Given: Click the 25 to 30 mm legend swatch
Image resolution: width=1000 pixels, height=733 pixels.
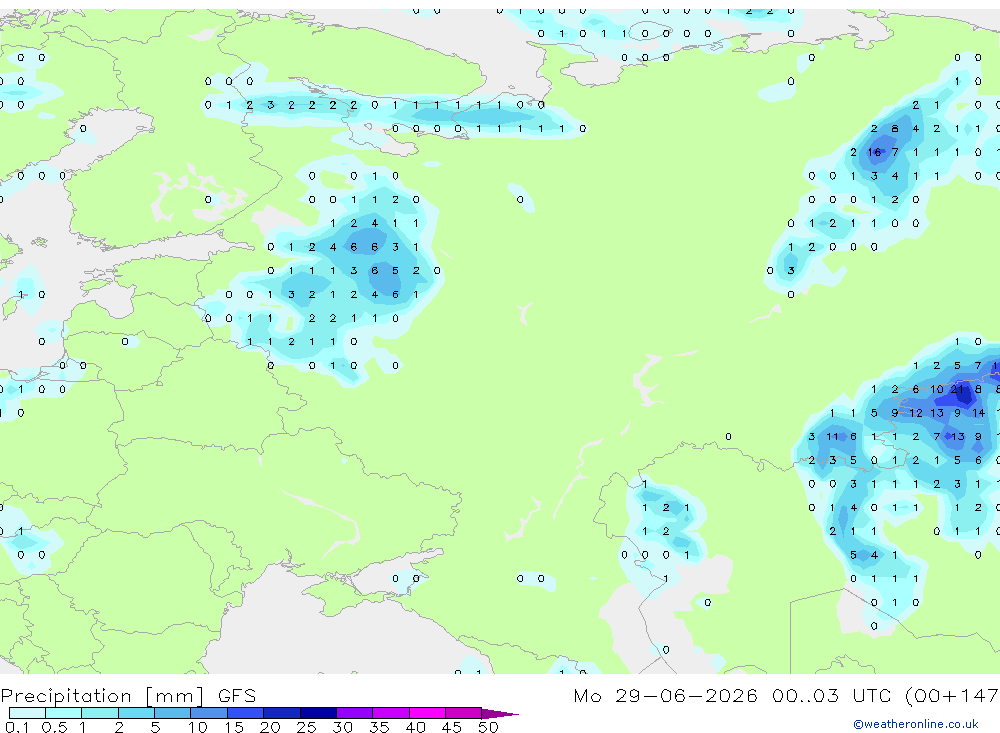Looking at the screenshot, I should (318, 713).
